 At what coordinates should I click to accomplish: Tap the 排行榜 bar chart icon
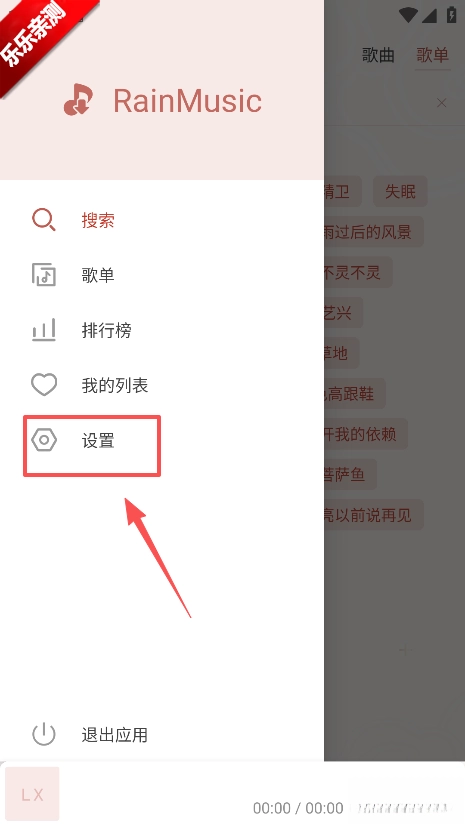click(44, 330)
